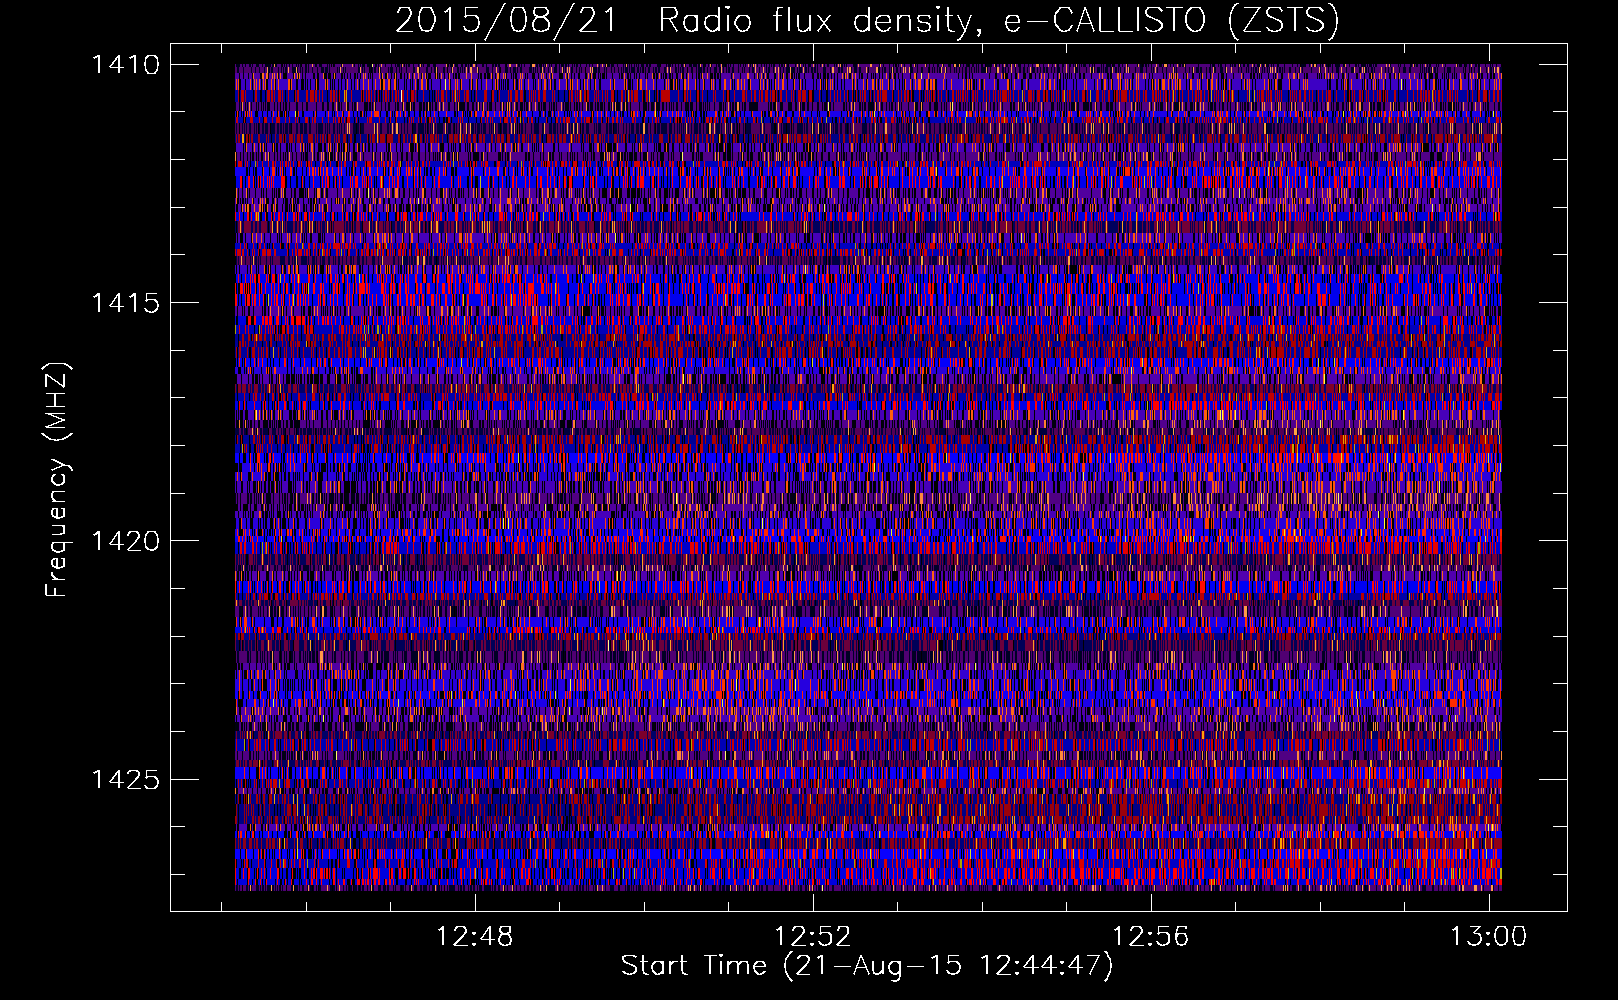Click the 1410 frequency tick label
The height and width of the screenshot is (1000, 1618).
[x=125, y=65]
